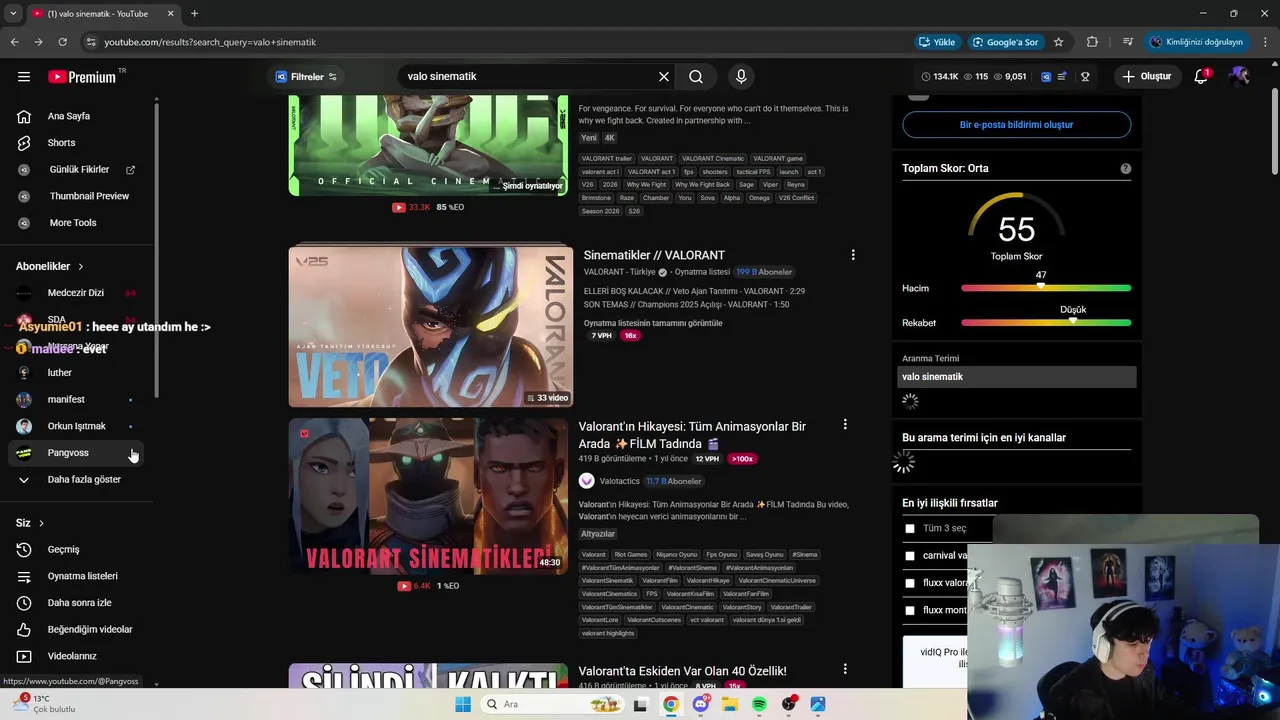Viewport: 1280px width, 720px height.
Task: Open the notifications bell
Action: click(1201, 76)
